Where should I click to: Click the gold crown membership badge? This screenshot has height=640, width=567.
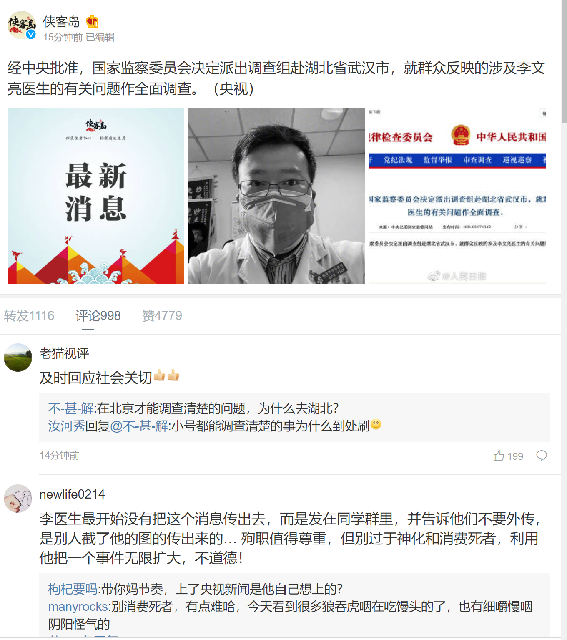click(x=93, y=21)
